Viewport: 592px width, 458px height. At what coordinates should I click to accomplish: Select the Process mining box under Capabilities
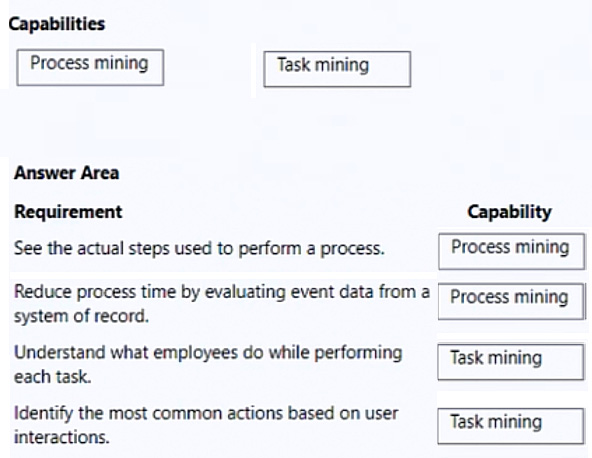click(90, 67)
